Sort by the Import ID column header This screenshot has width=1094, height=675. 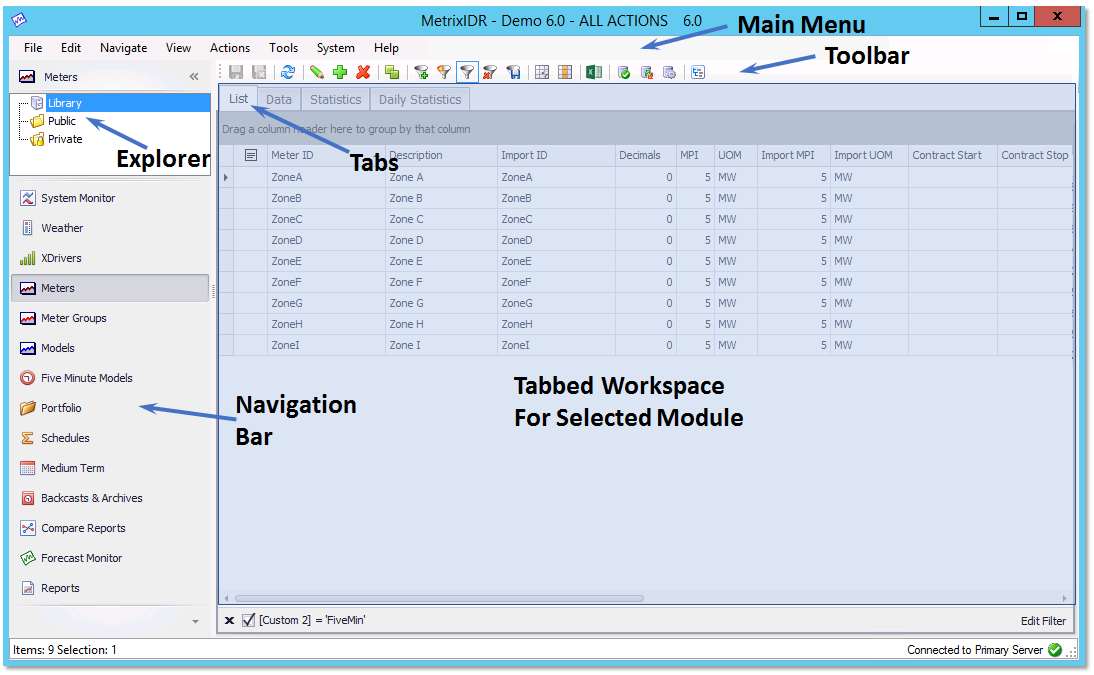tap(556, 156)
